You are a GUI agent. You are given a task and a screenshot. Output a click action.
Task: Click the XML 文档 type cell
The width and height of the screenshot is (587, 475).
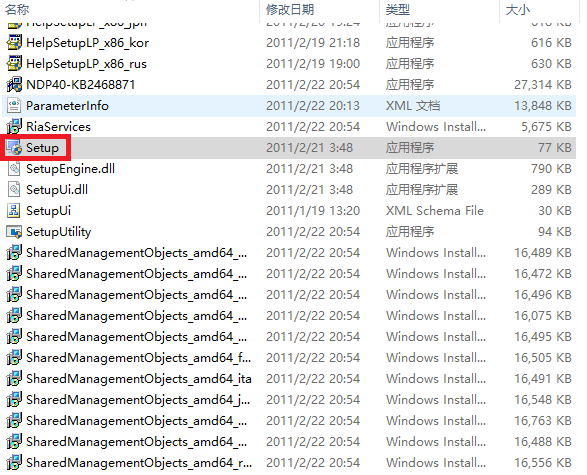point(413,106)
